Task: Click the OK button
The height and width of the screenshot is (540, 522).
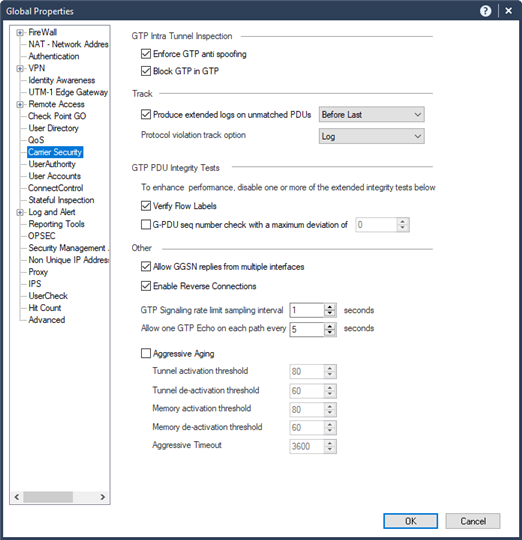Action: [x=410, y=521]
